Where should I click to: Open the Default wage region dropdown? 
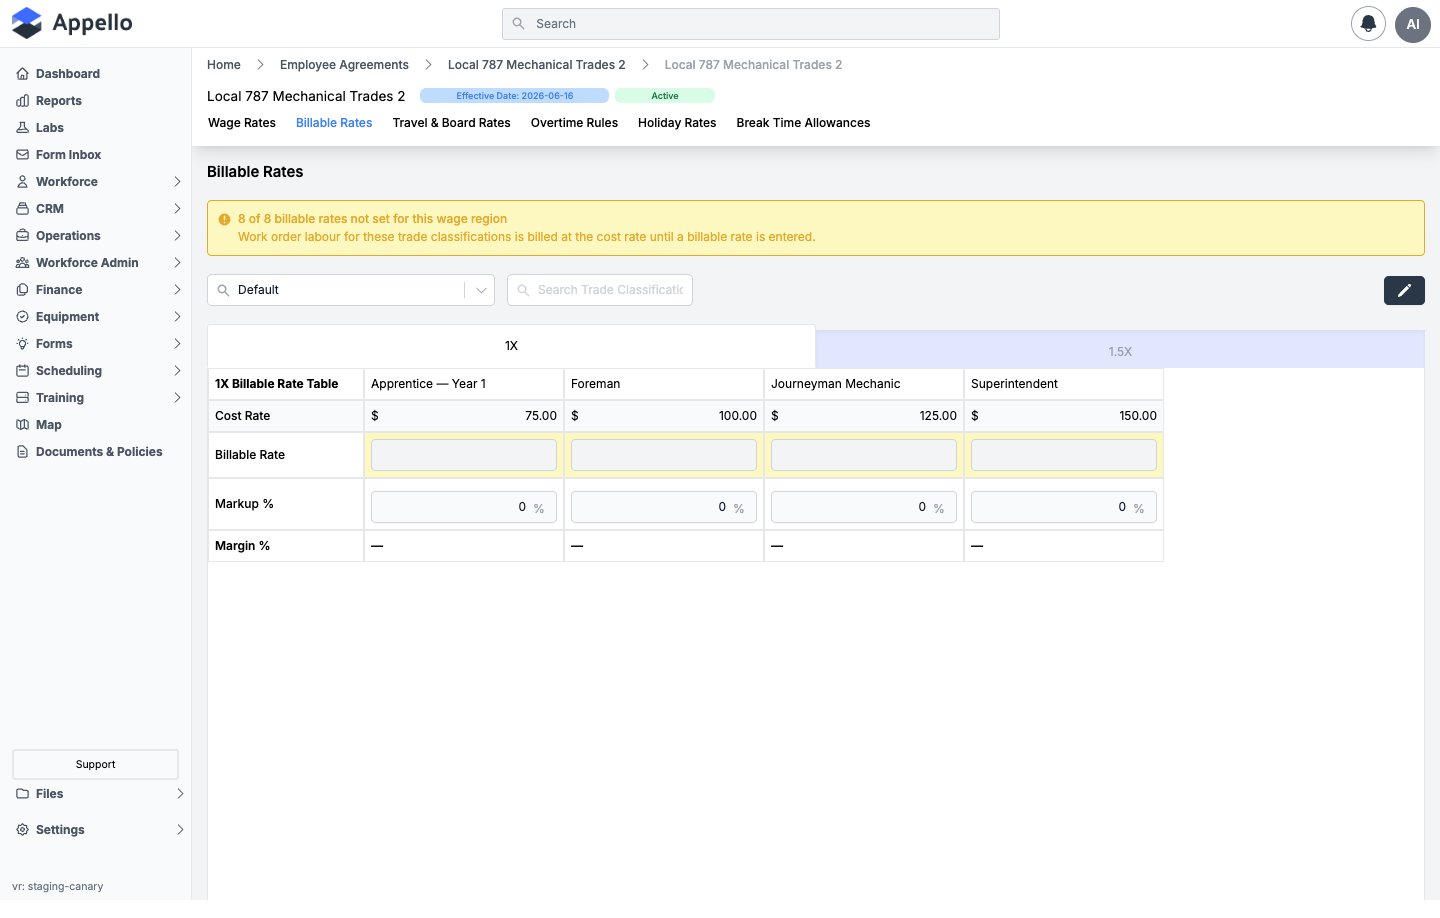pyautogui.click(x=351, y=290)
